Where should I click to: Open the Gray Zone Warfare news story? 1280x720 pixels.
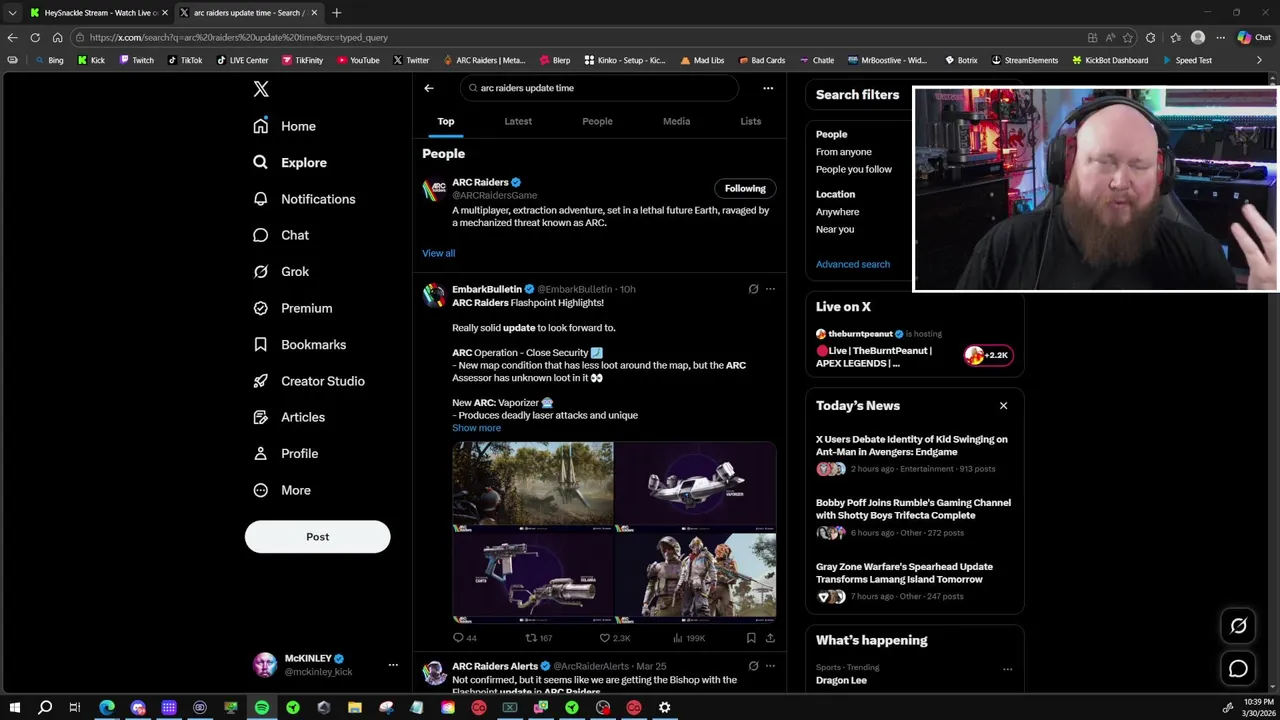click(x=904, y=573)
